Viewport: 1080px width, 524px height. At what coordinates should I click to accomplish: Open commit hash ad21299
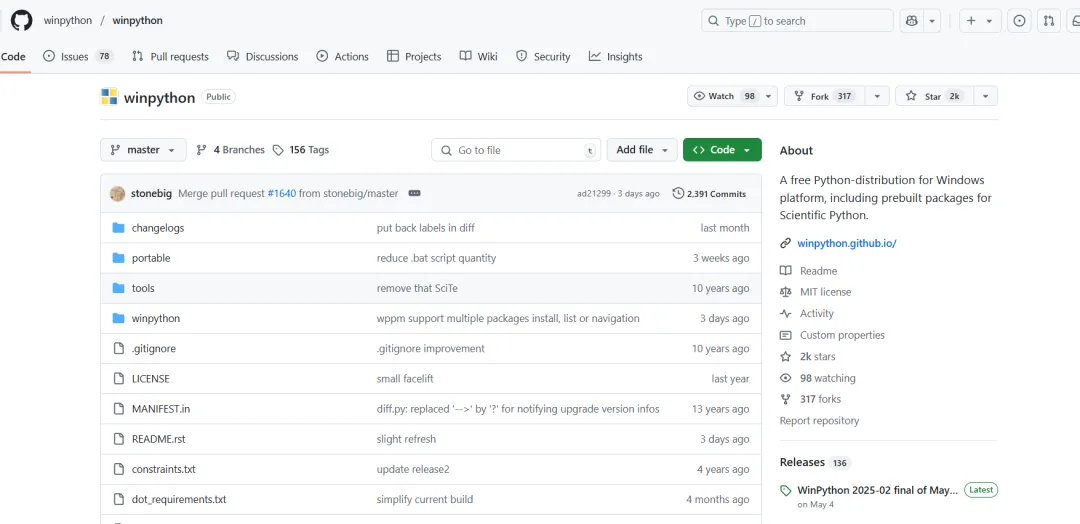594,193
